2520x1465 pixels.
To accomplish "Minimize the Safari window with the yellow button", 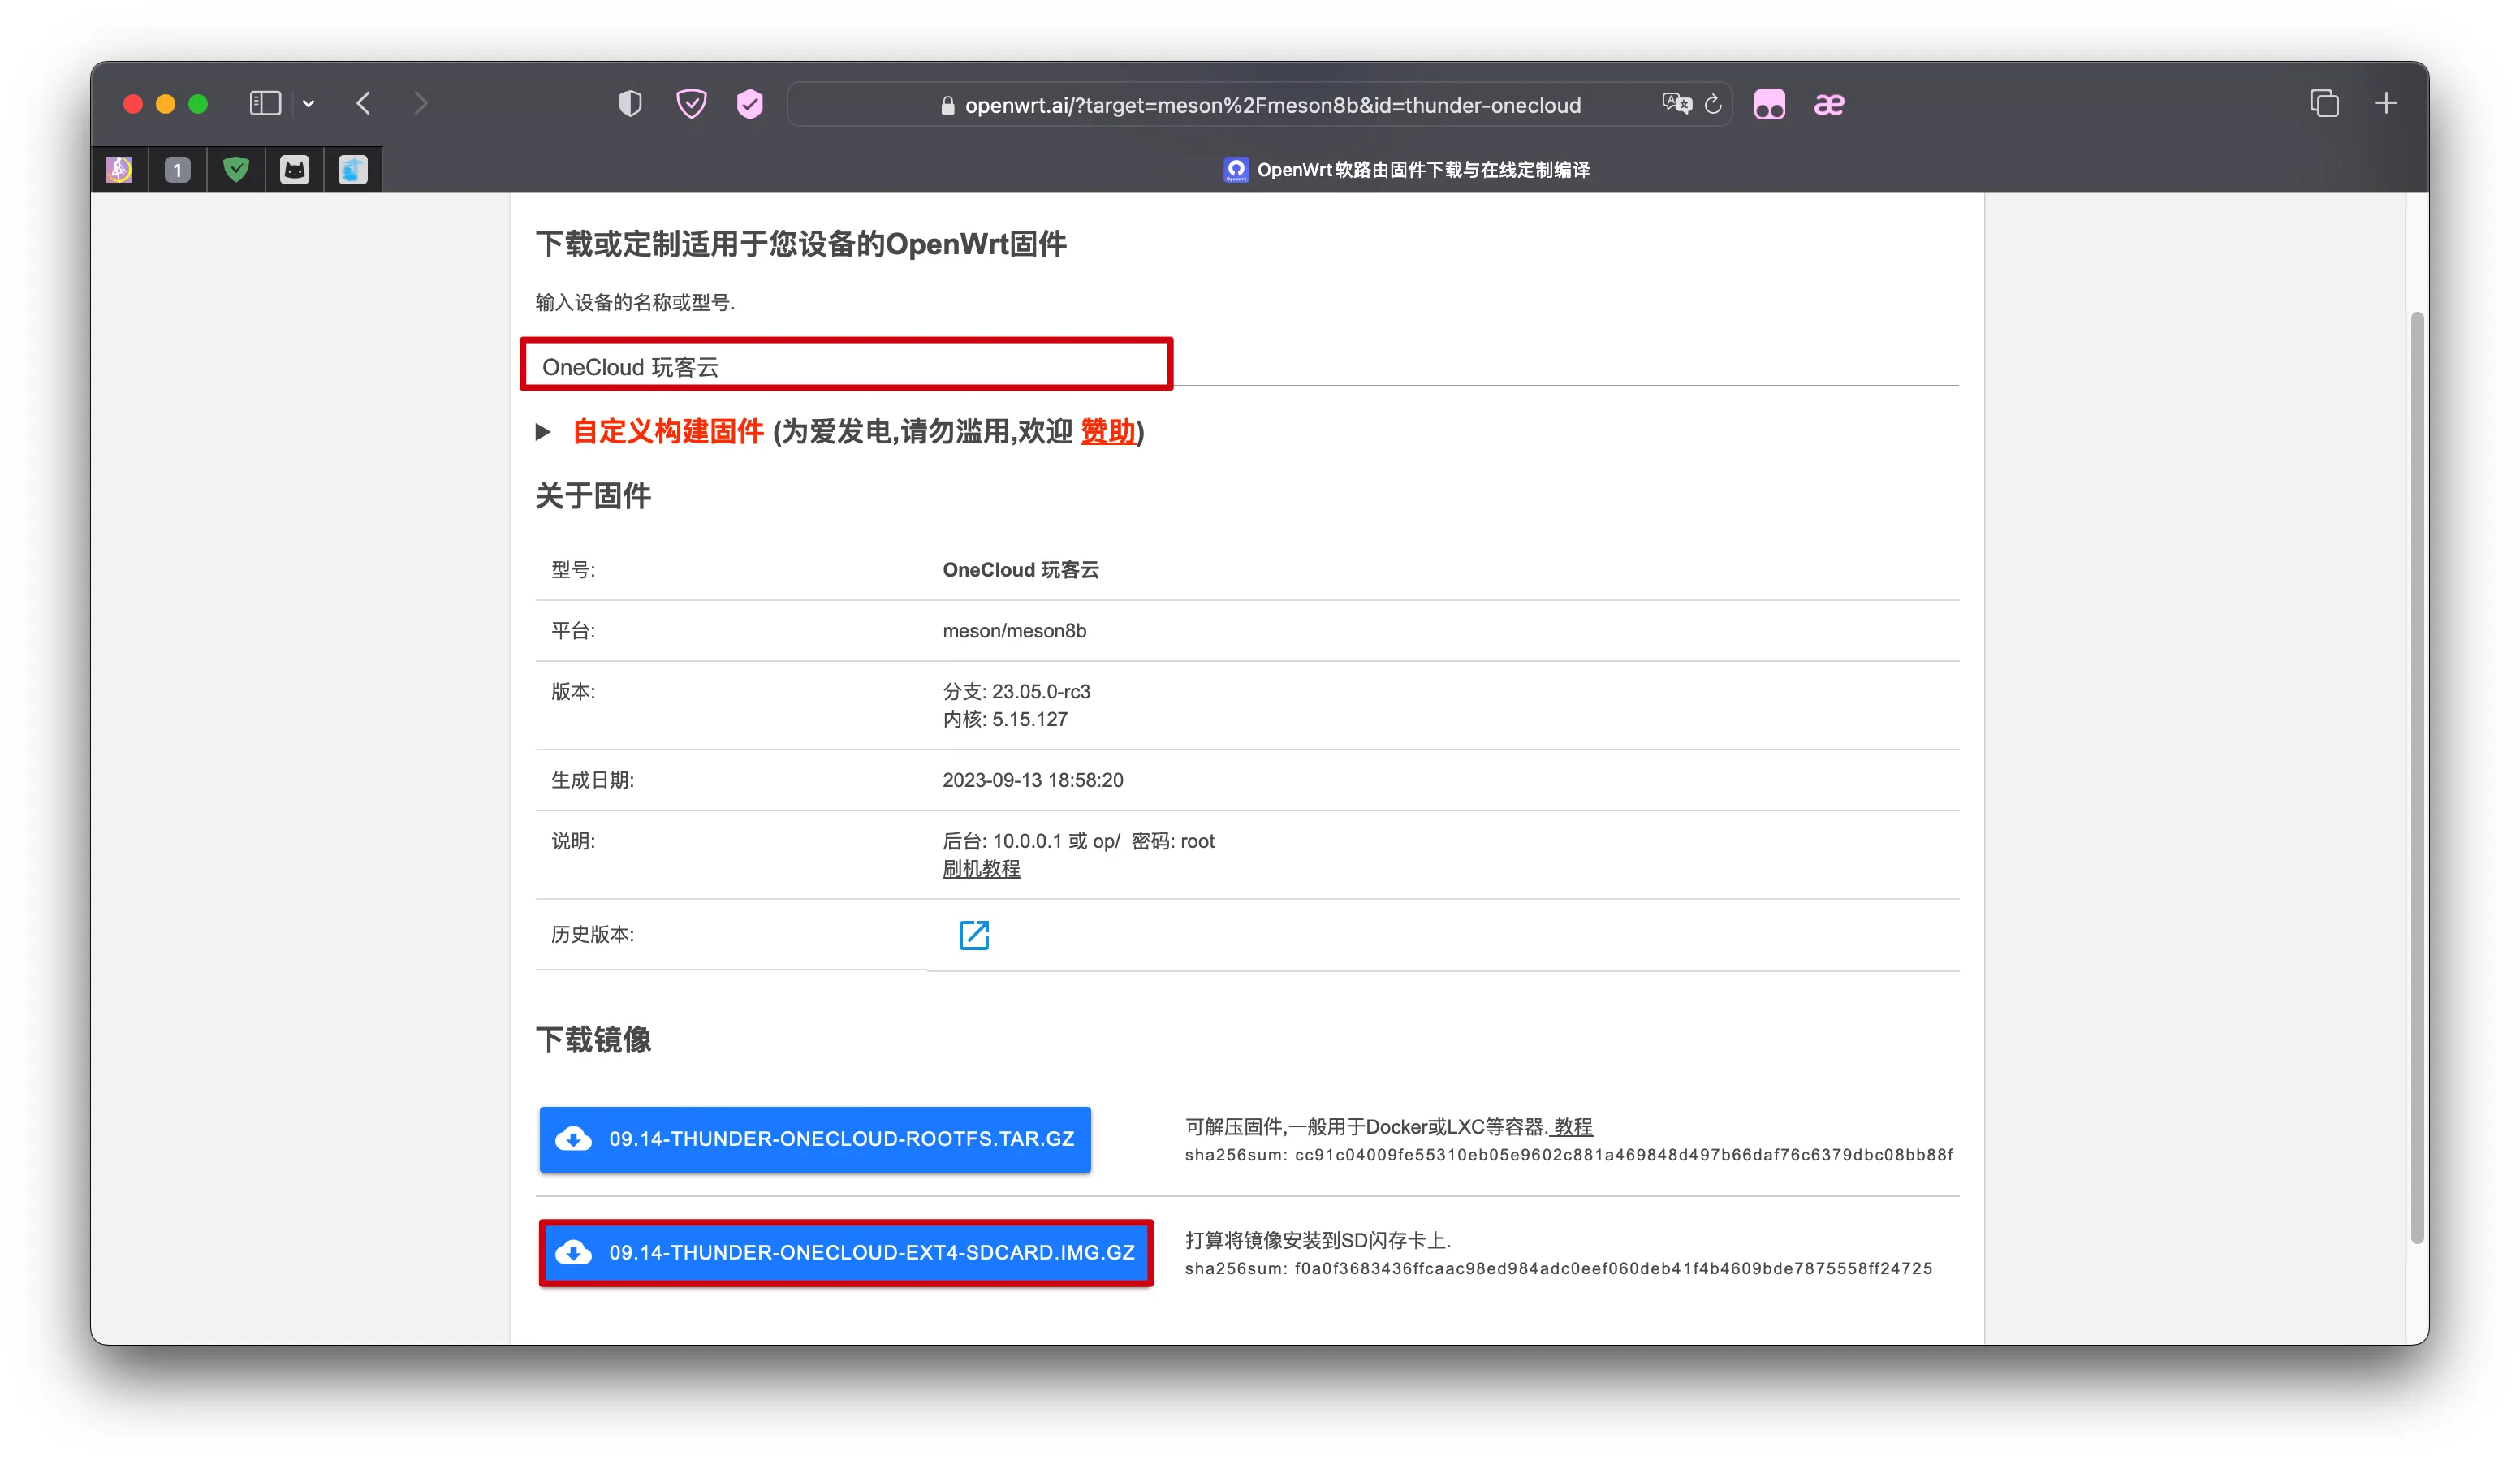I will (166, 104).
